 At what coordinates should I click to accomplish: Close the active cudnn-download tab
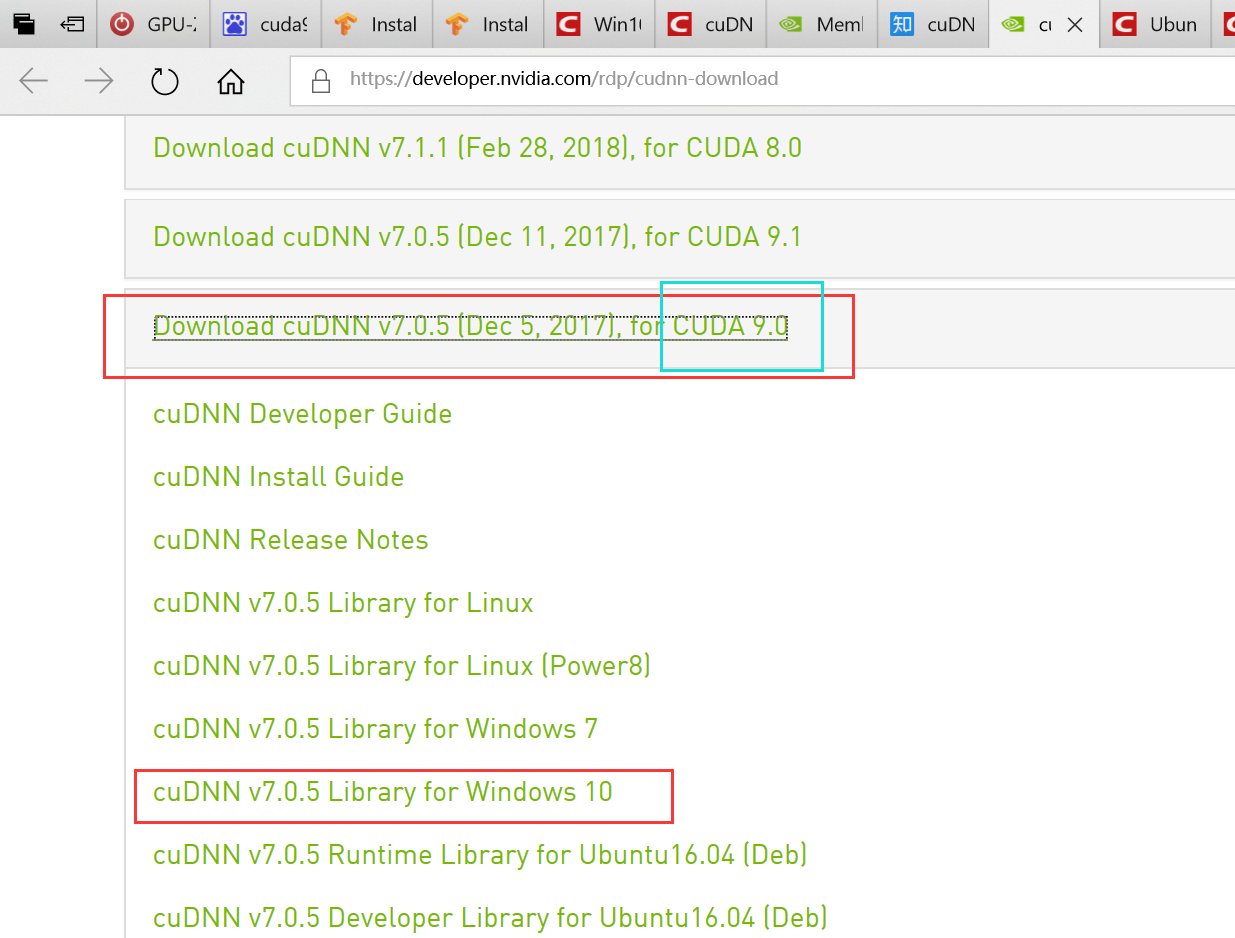[x=1075, y=25]
